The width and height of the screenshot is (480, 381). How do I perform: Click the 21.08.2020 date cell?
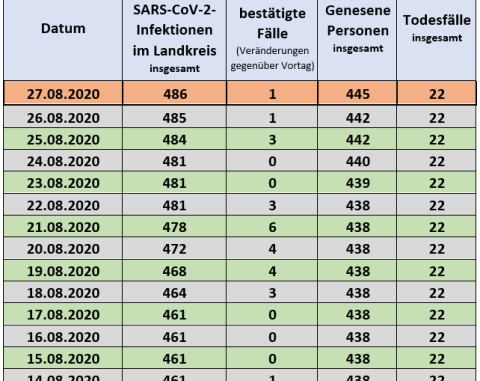pos(63,227)
